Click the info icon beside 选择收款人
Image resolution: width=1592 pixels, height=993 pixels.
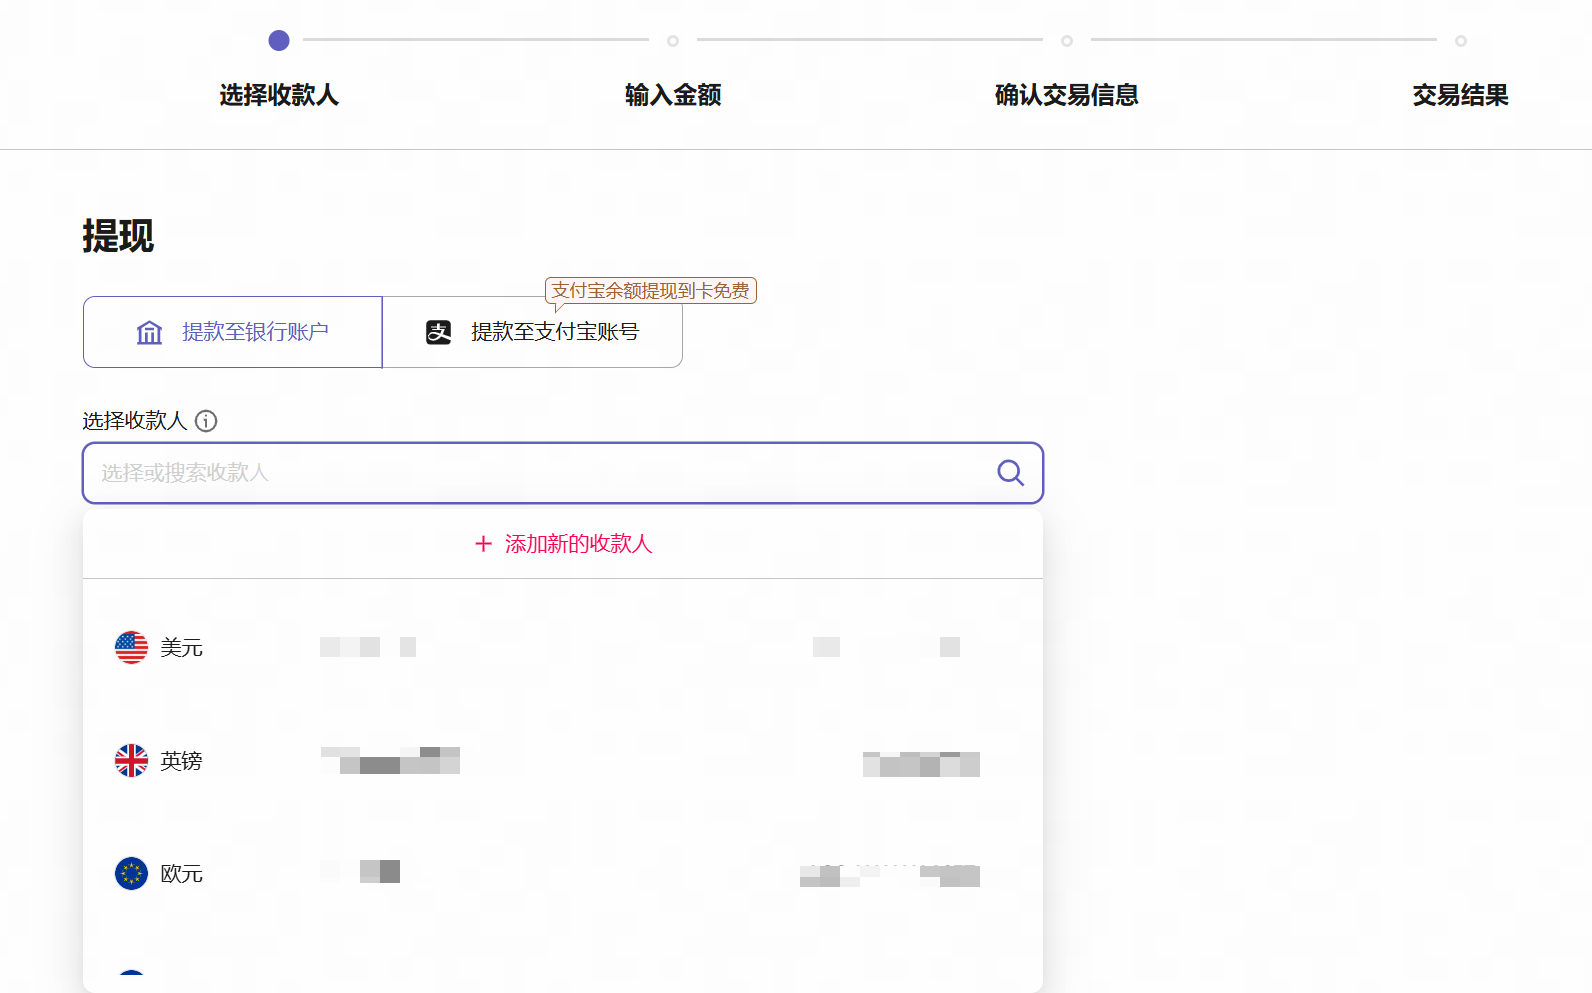[x=206, y=421]
